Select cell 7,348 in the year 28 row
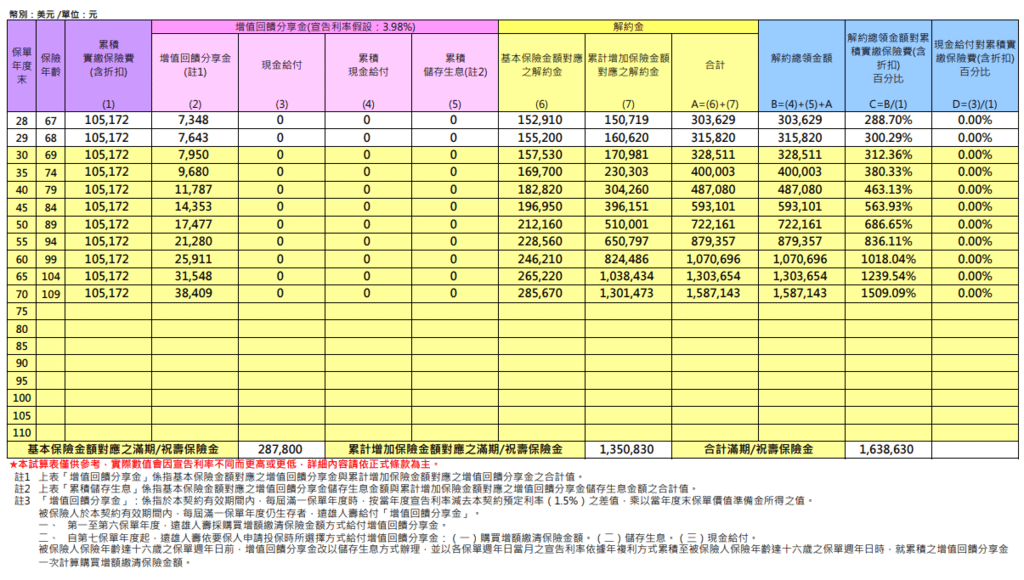This screenshot has width=1024, height=580. click(193, 120)
